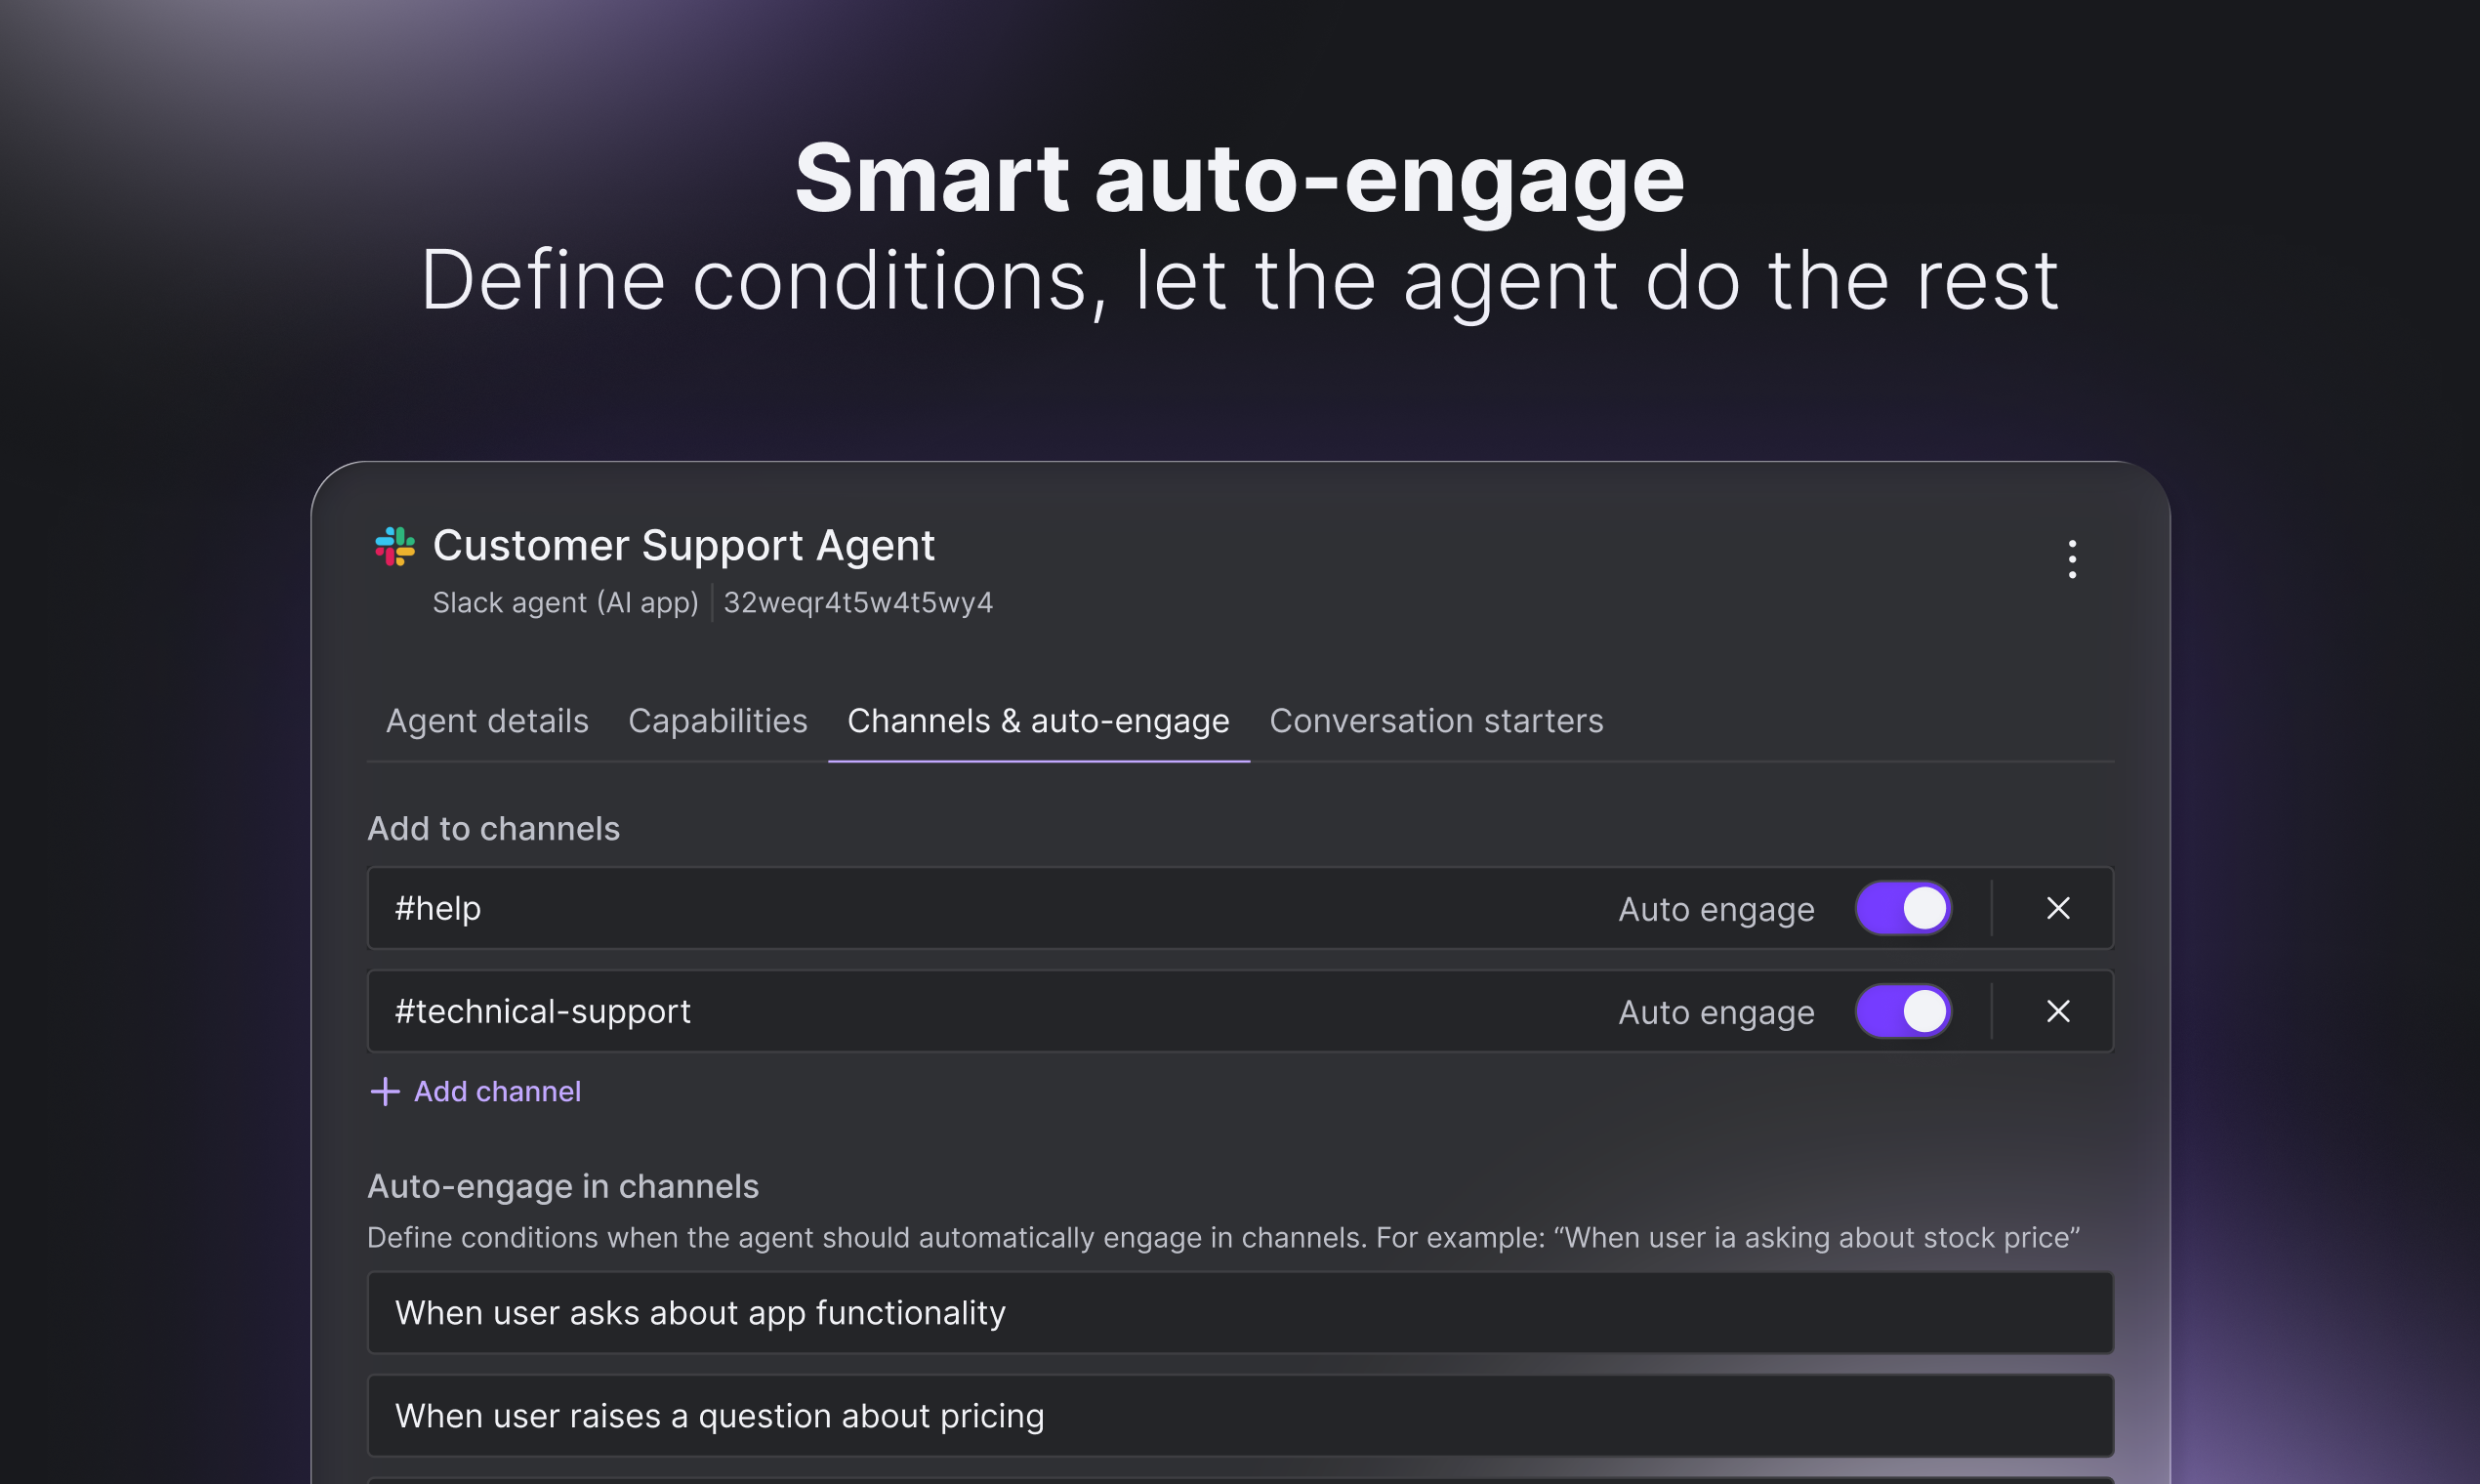Remove the #technical-support channel with X
The height and width of the screenshot is (1484, 2480).
[2058, 1011]
